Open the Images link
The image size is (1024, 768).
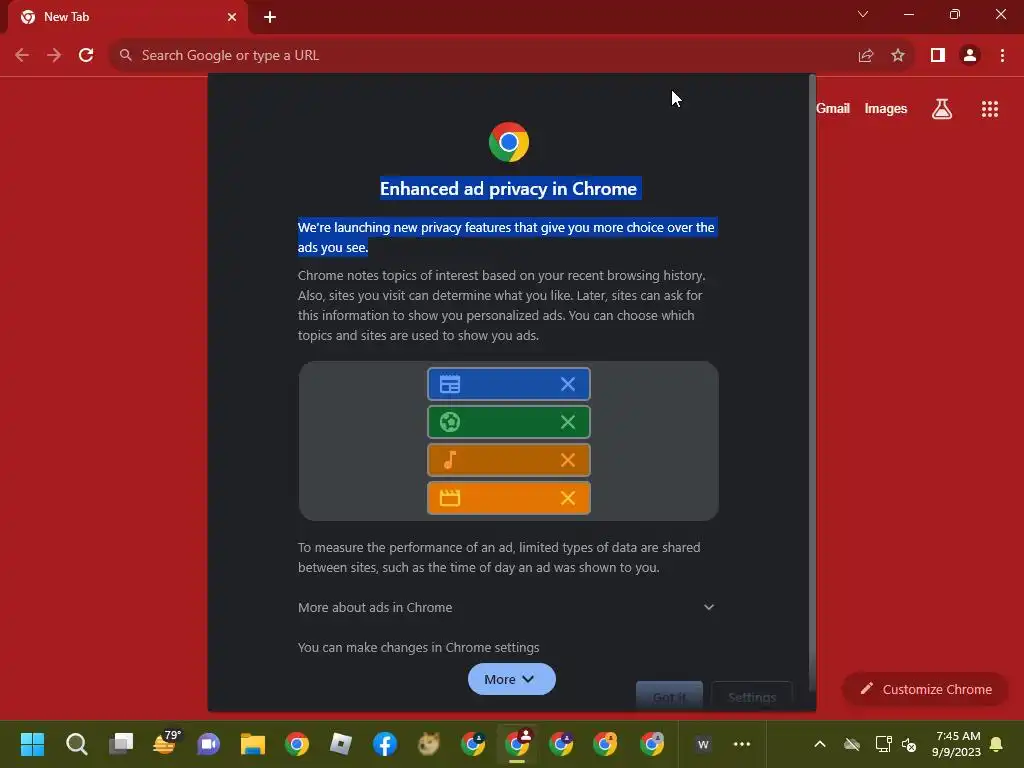tap(886, 108)
